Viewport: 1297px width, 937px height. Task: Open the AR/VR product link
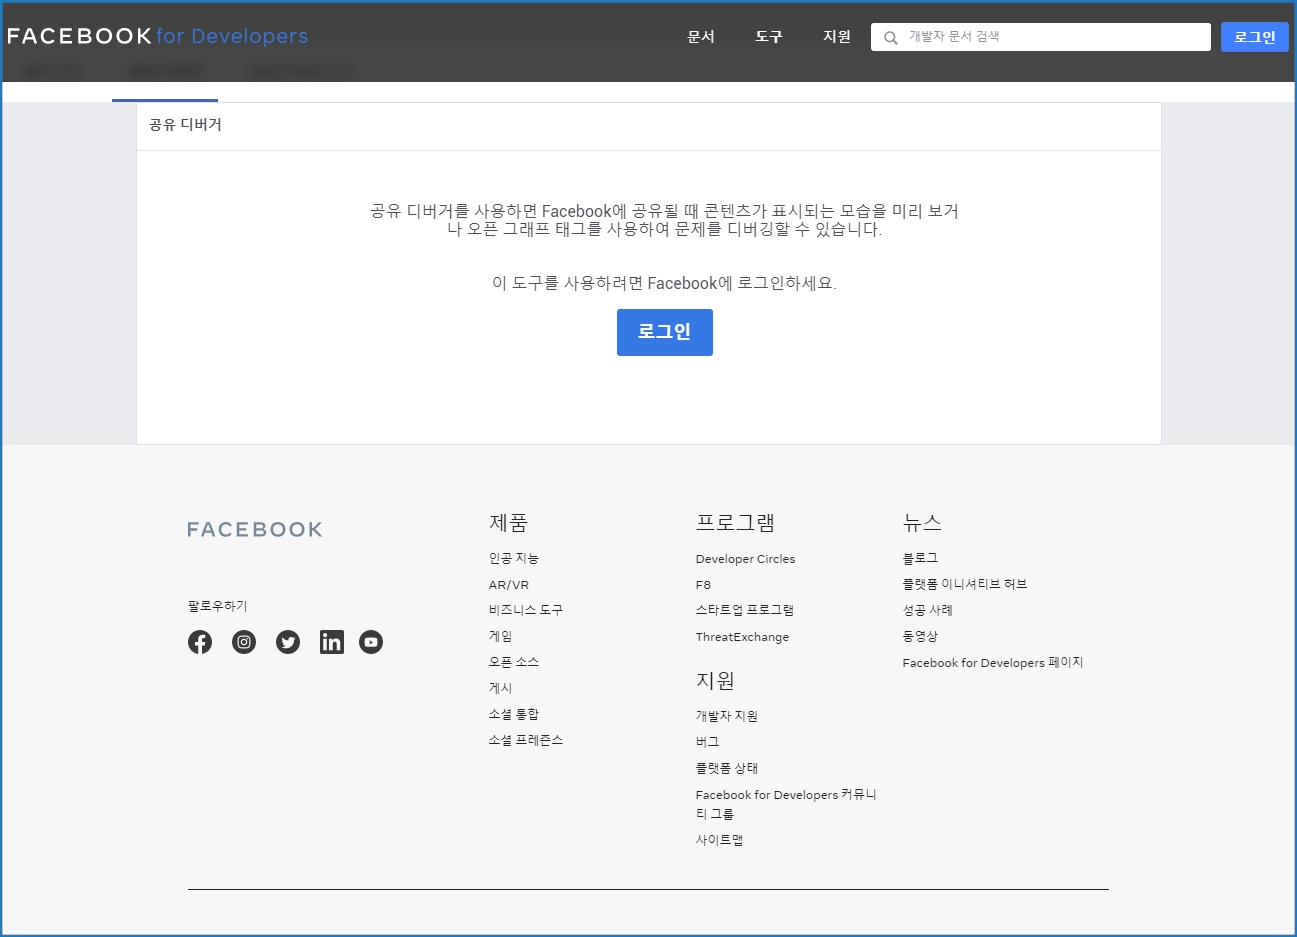pyautogui.click(x=509, y=585)
